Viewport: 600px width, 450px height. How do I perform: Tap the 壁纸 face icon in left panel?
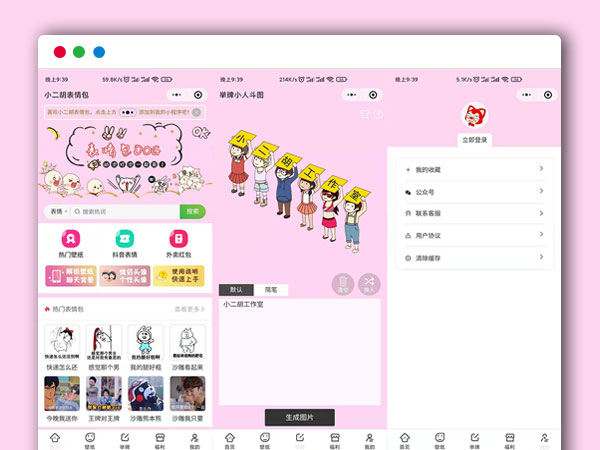click(x=90, y=437)
